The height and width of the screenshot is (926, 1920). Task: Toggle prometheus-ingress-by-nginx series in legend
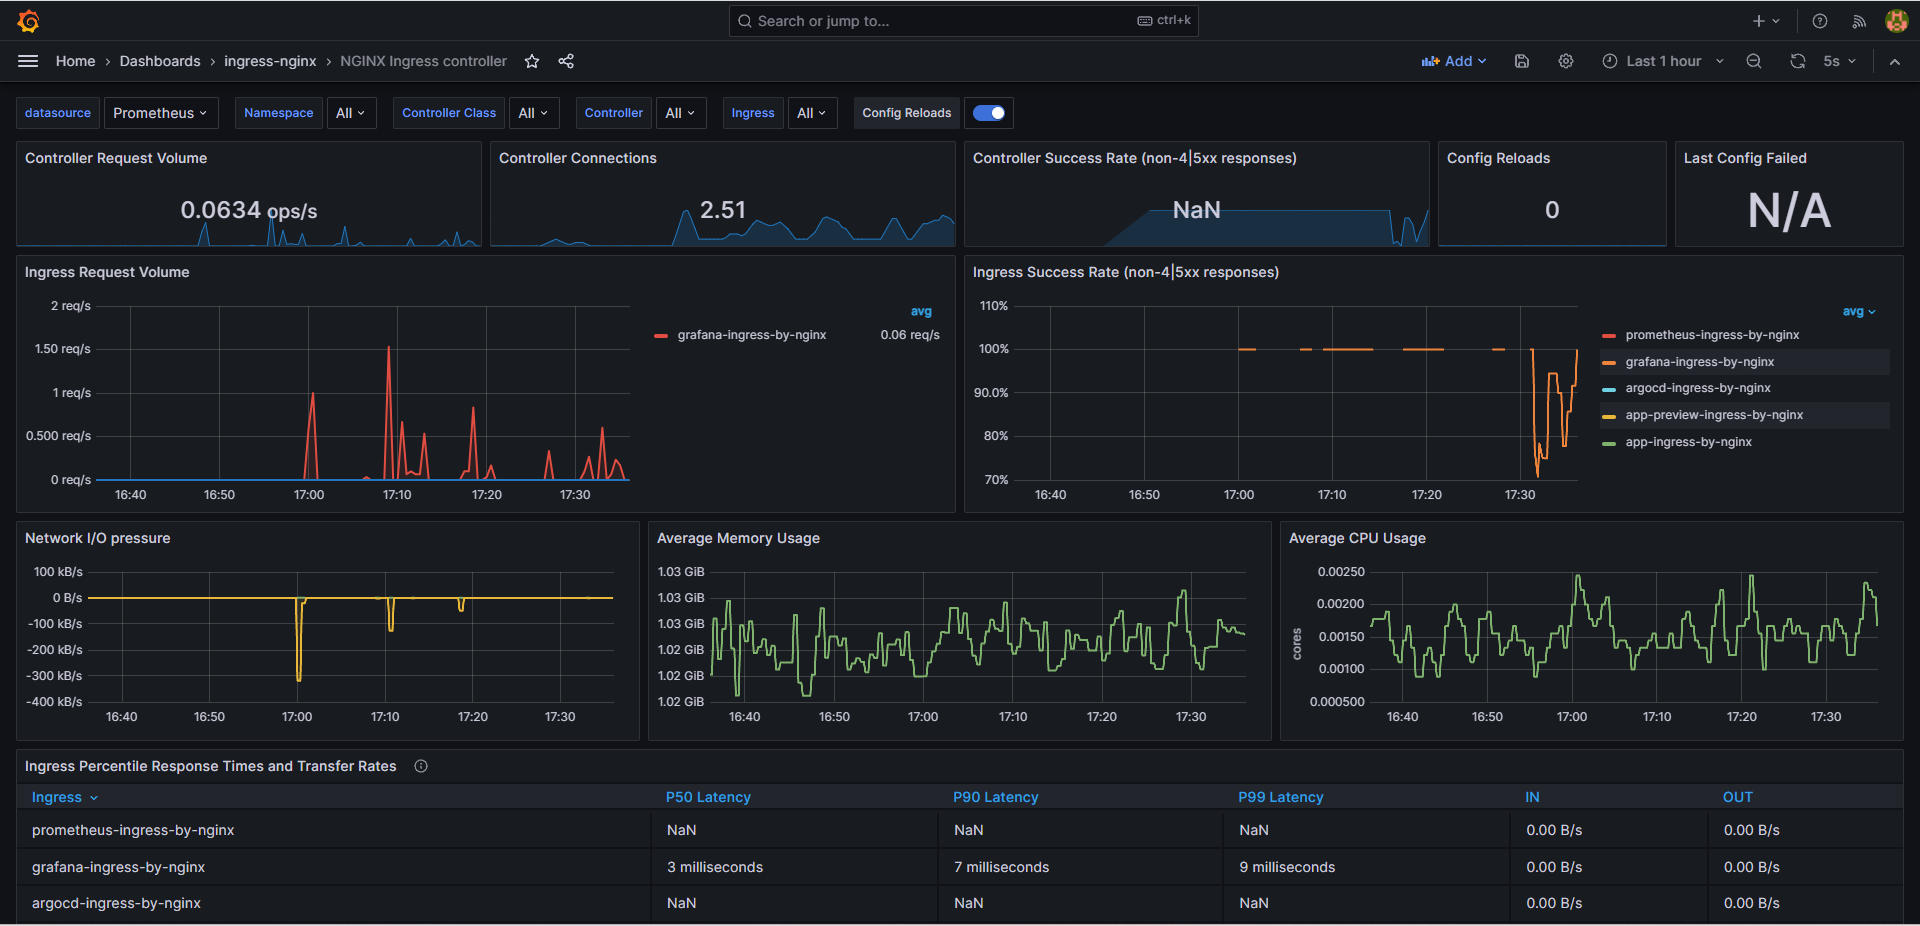coord(1712,335)
